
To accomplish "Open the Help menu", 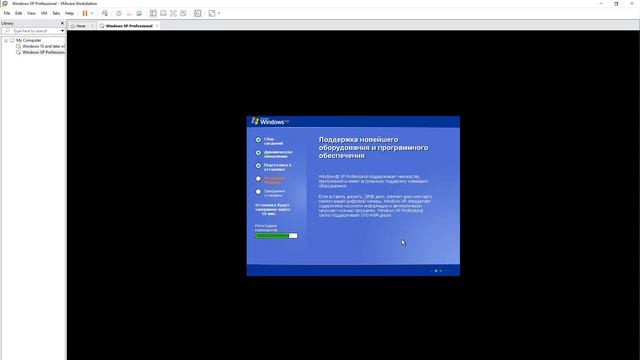I will pyautogui.click(x=69, y=13).
